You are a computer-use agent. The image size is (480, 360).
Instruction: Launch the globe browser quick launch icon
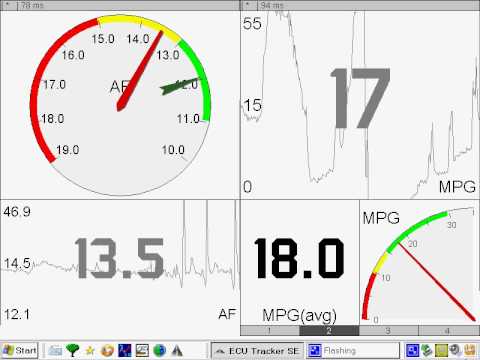(160, 351)
